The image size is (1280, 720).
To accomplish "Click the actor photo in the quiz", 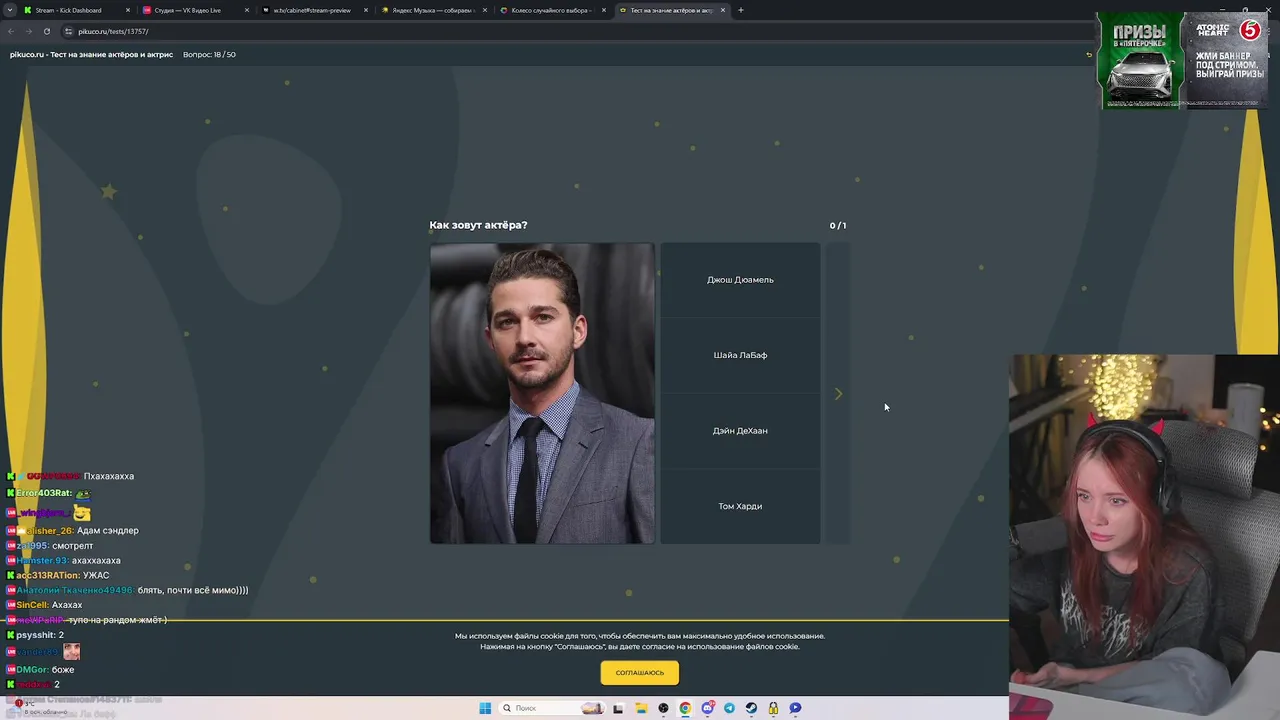I will tap(543, 394).
